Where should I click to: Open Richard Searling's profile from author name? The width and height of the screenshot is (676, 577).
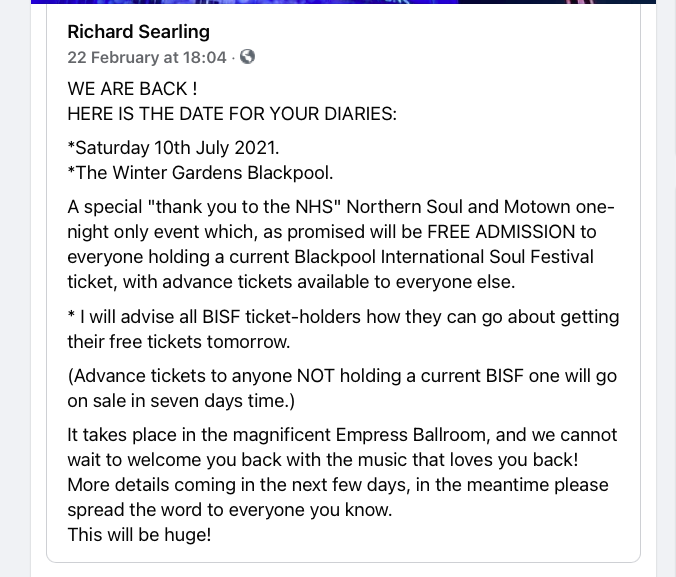tap(138, 32)
